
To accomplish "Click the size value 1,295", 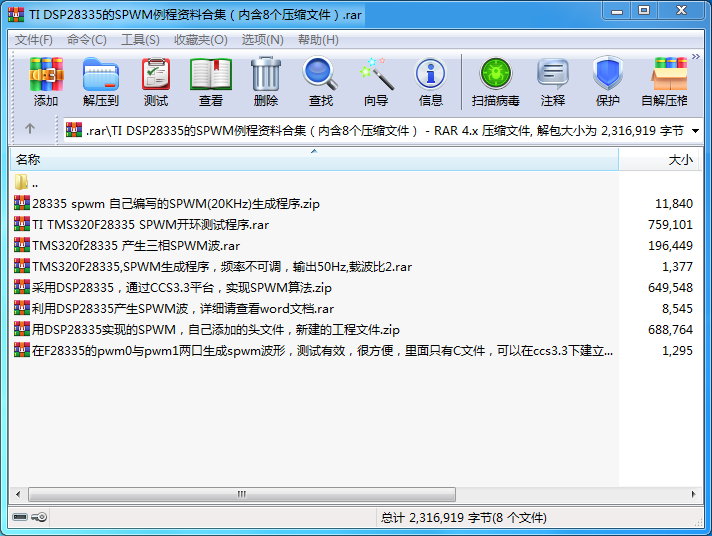I will coord(677,351).
